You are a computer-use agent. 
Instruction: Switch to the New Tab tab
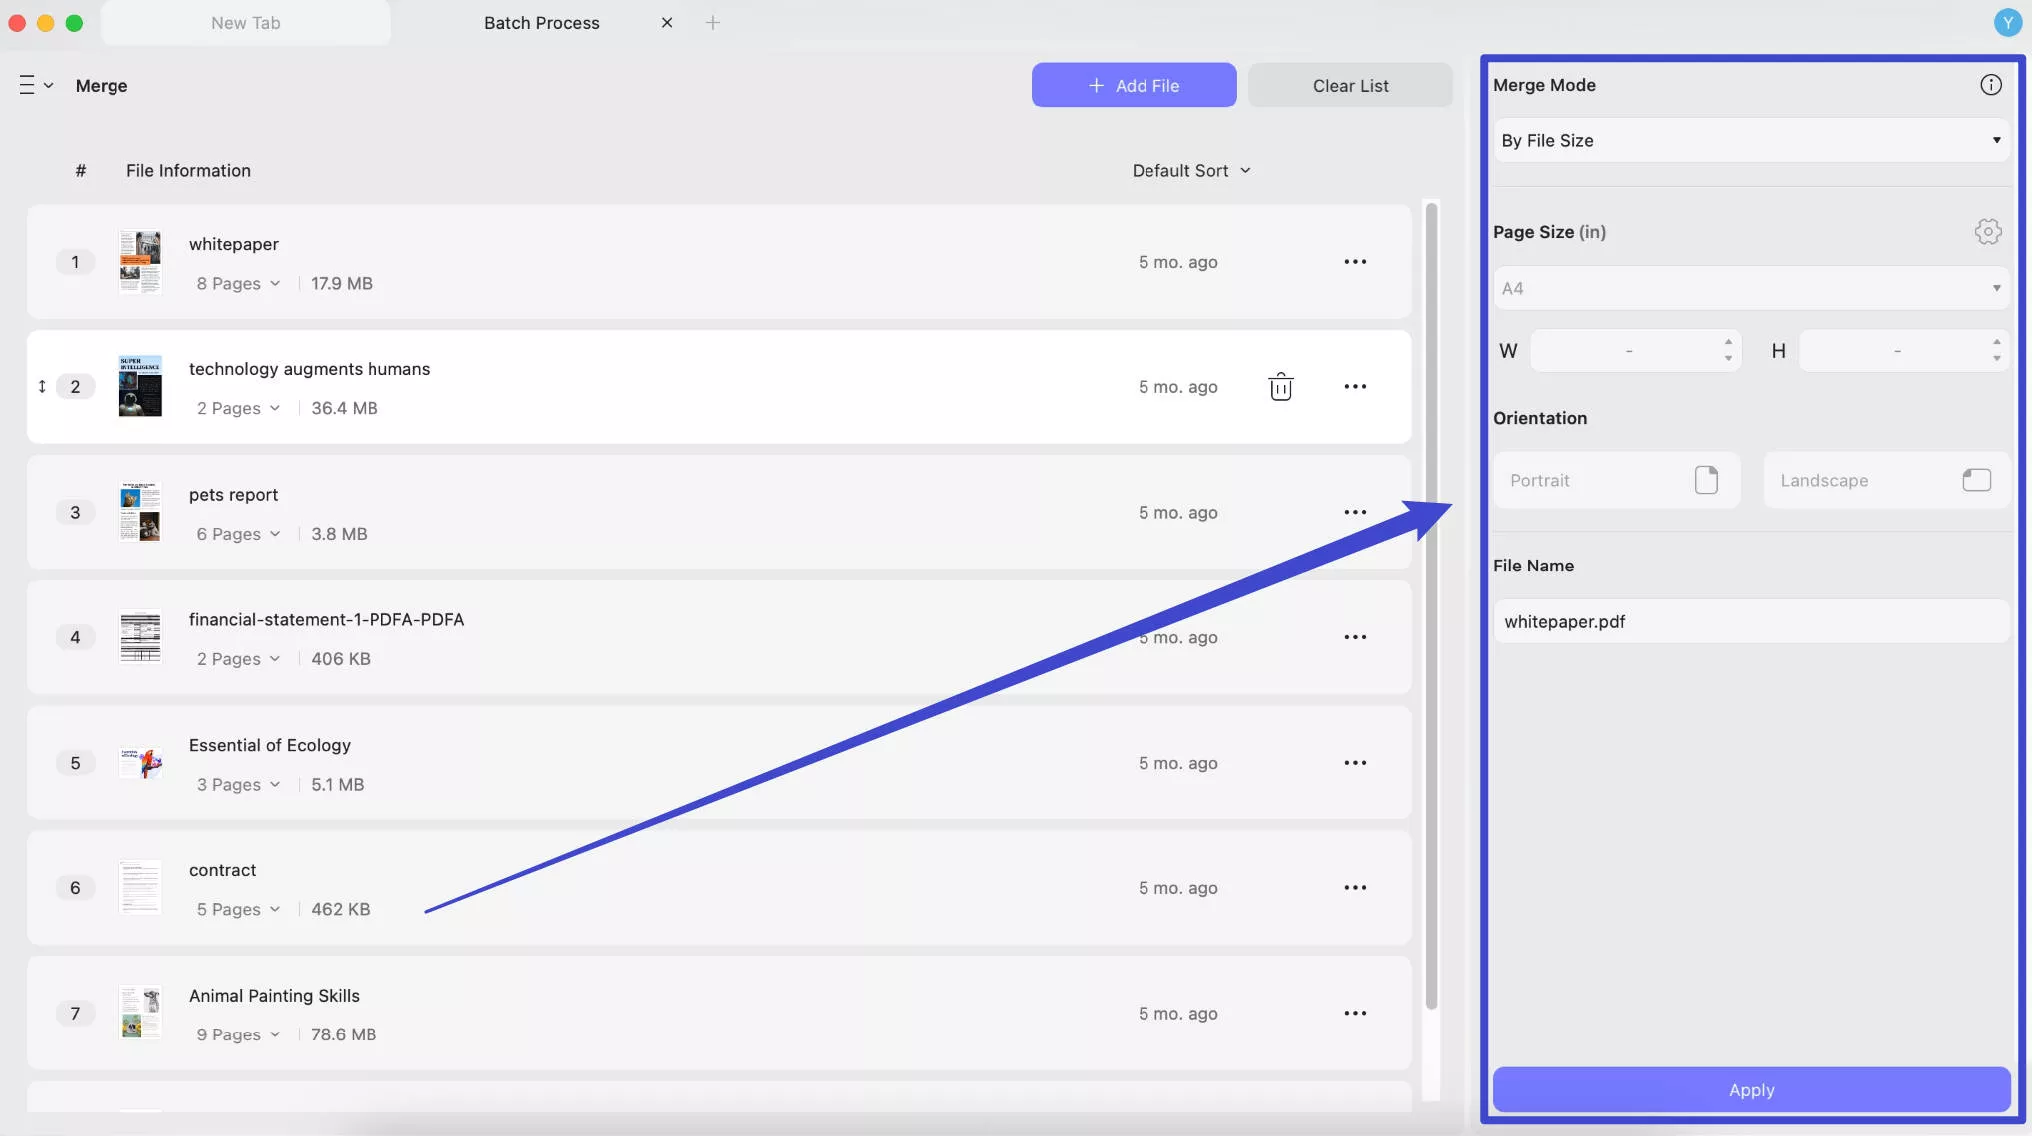(246, 22)
